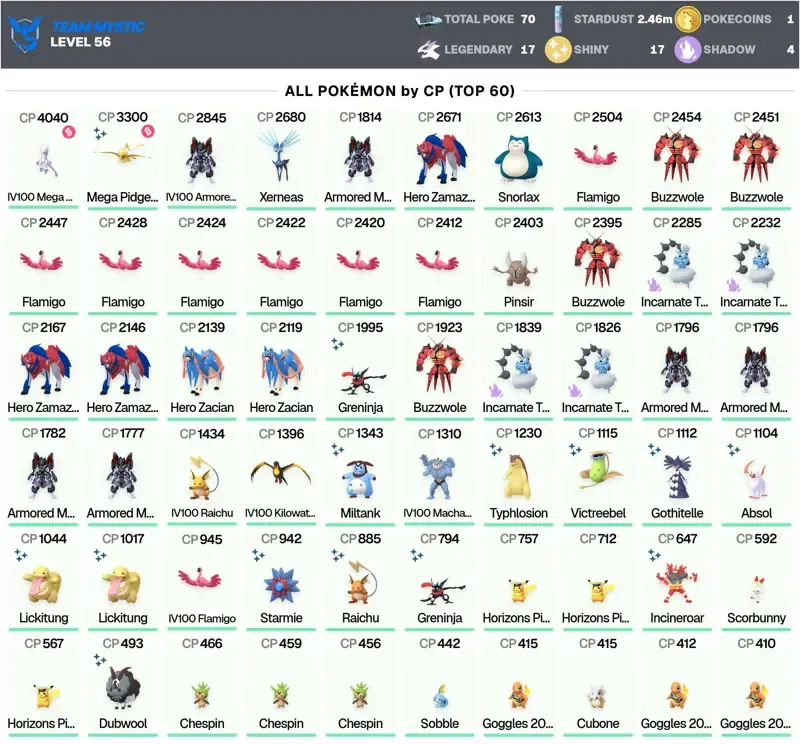This screenshot has height=744, width=800.
Task: Select the Greninja with CP 794
Action: coord(442,591)
